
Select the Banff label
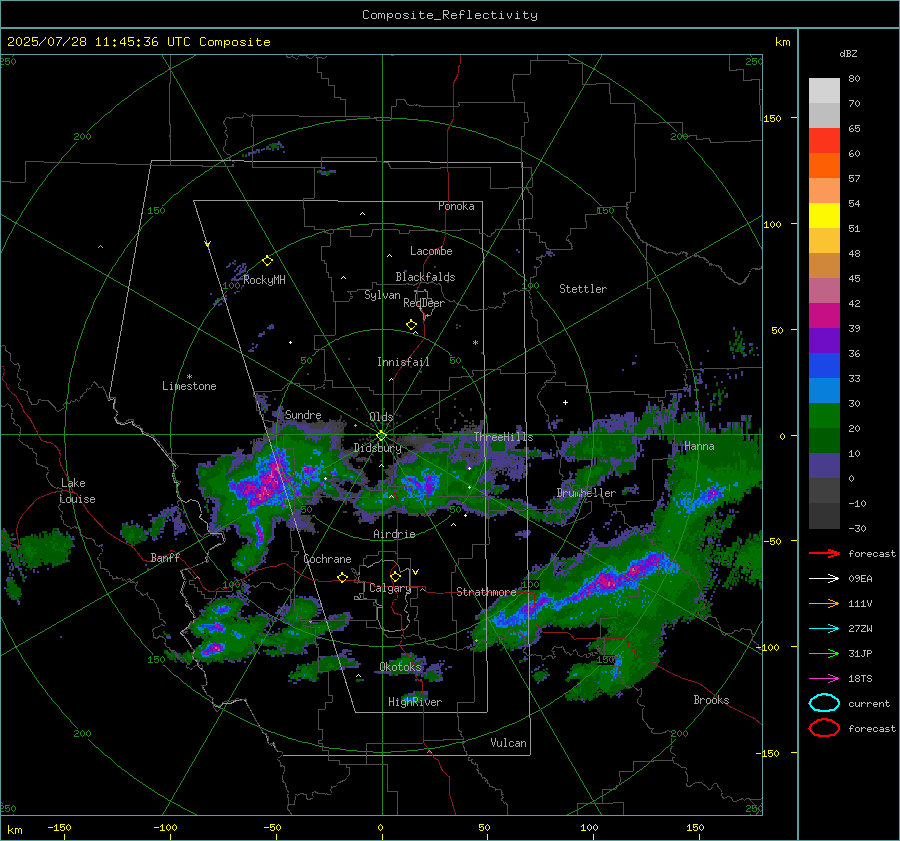(165, 557)
